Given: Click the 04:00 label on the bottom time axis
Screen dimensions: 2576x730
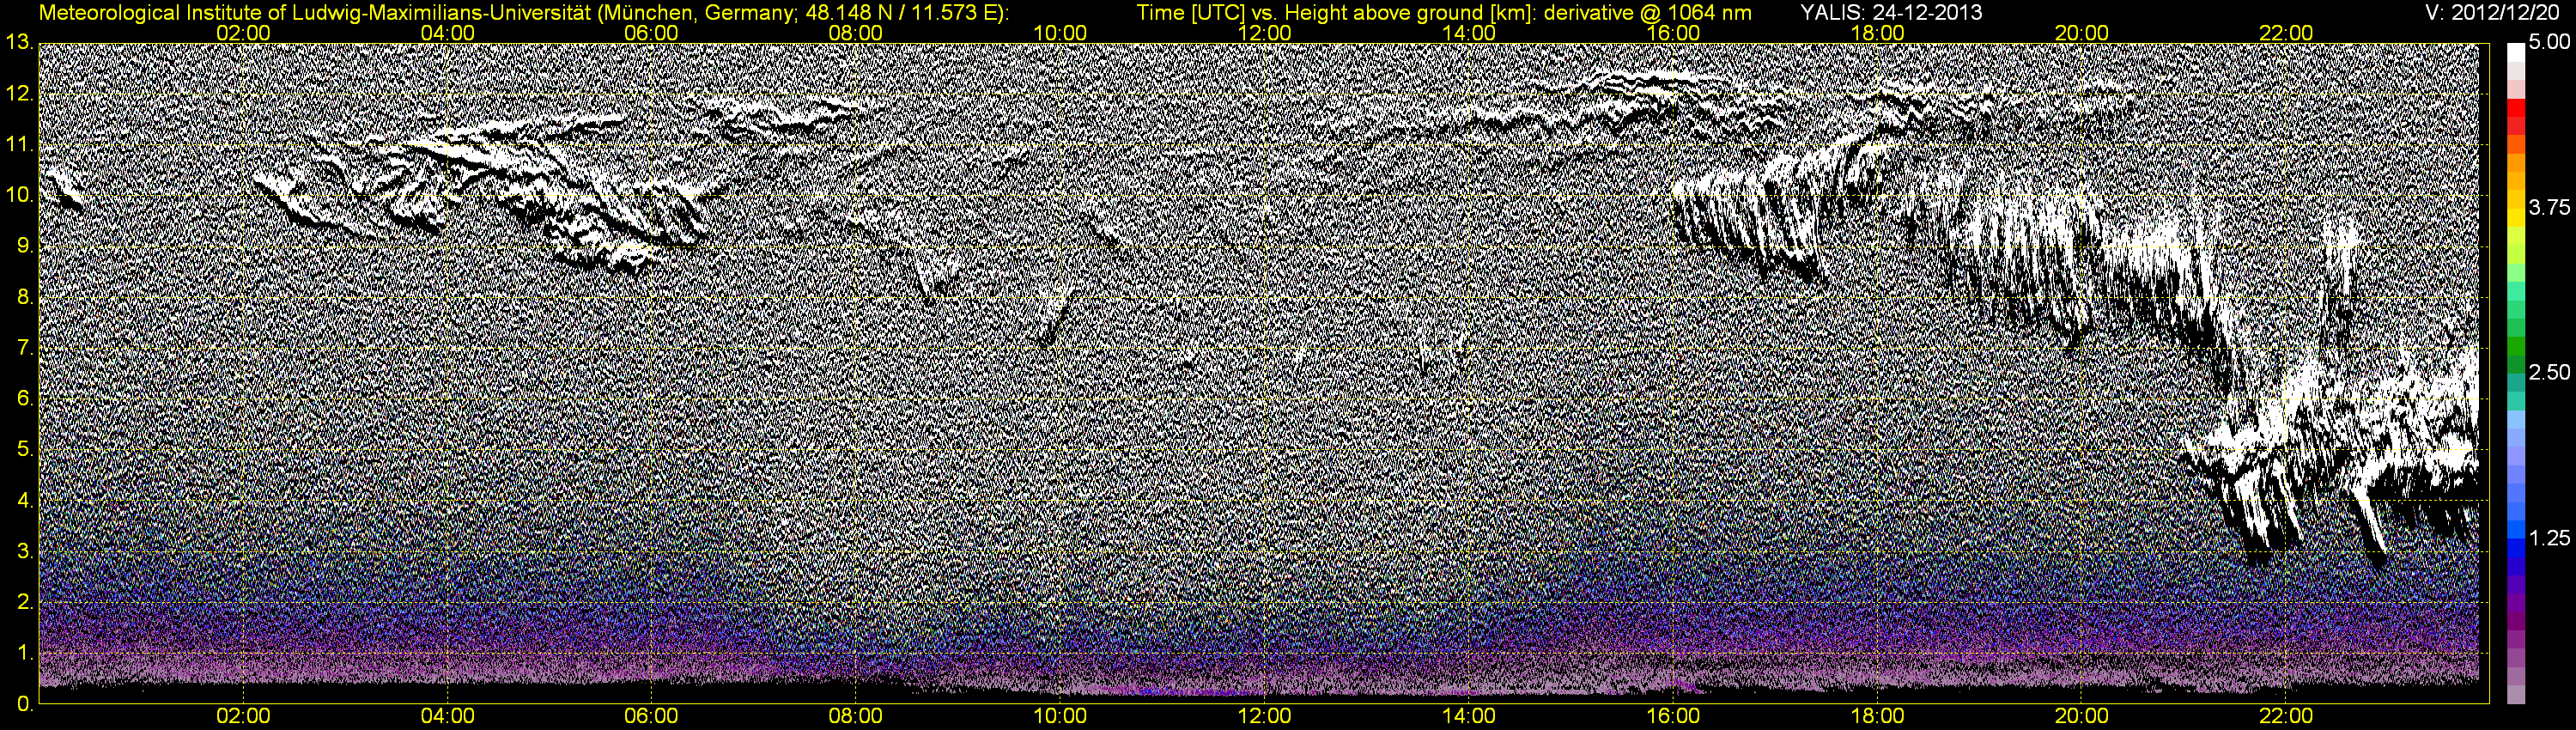Looking at the screenshot, I should coord(447,716).
